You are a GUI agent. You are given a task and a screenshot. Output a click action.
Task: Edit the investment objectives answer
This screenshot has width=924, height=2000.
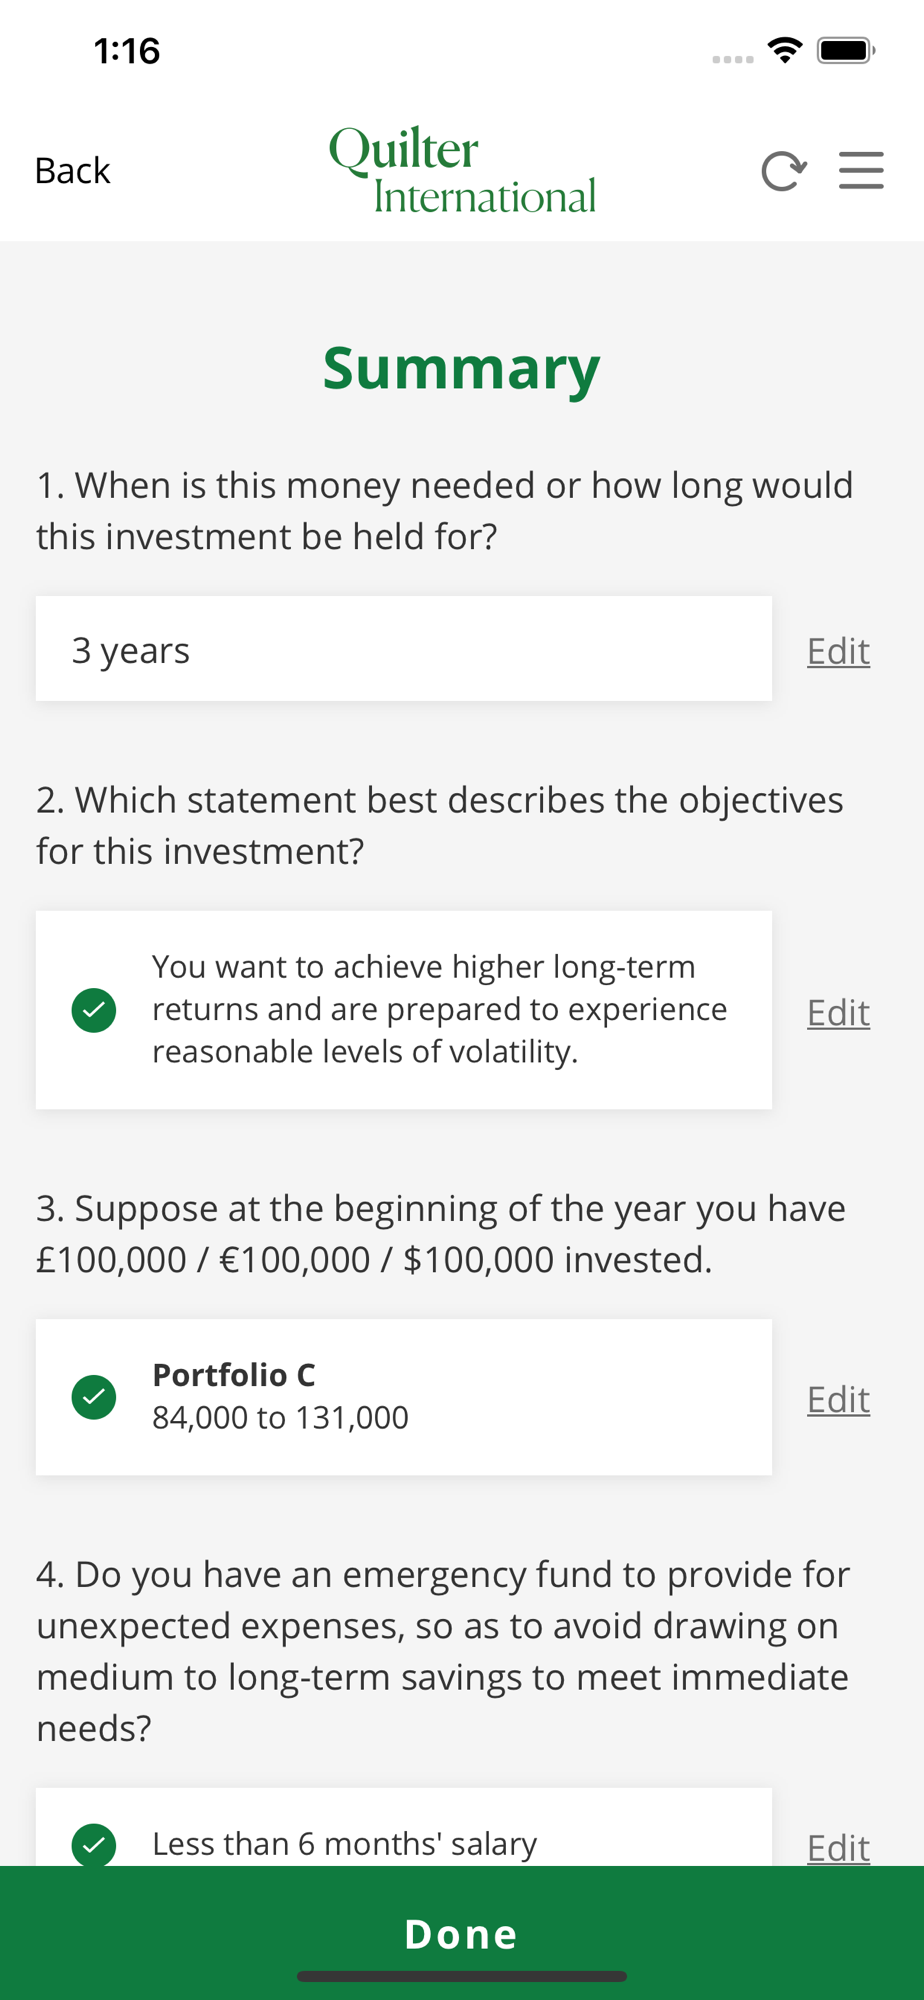tap(838, 1012)
